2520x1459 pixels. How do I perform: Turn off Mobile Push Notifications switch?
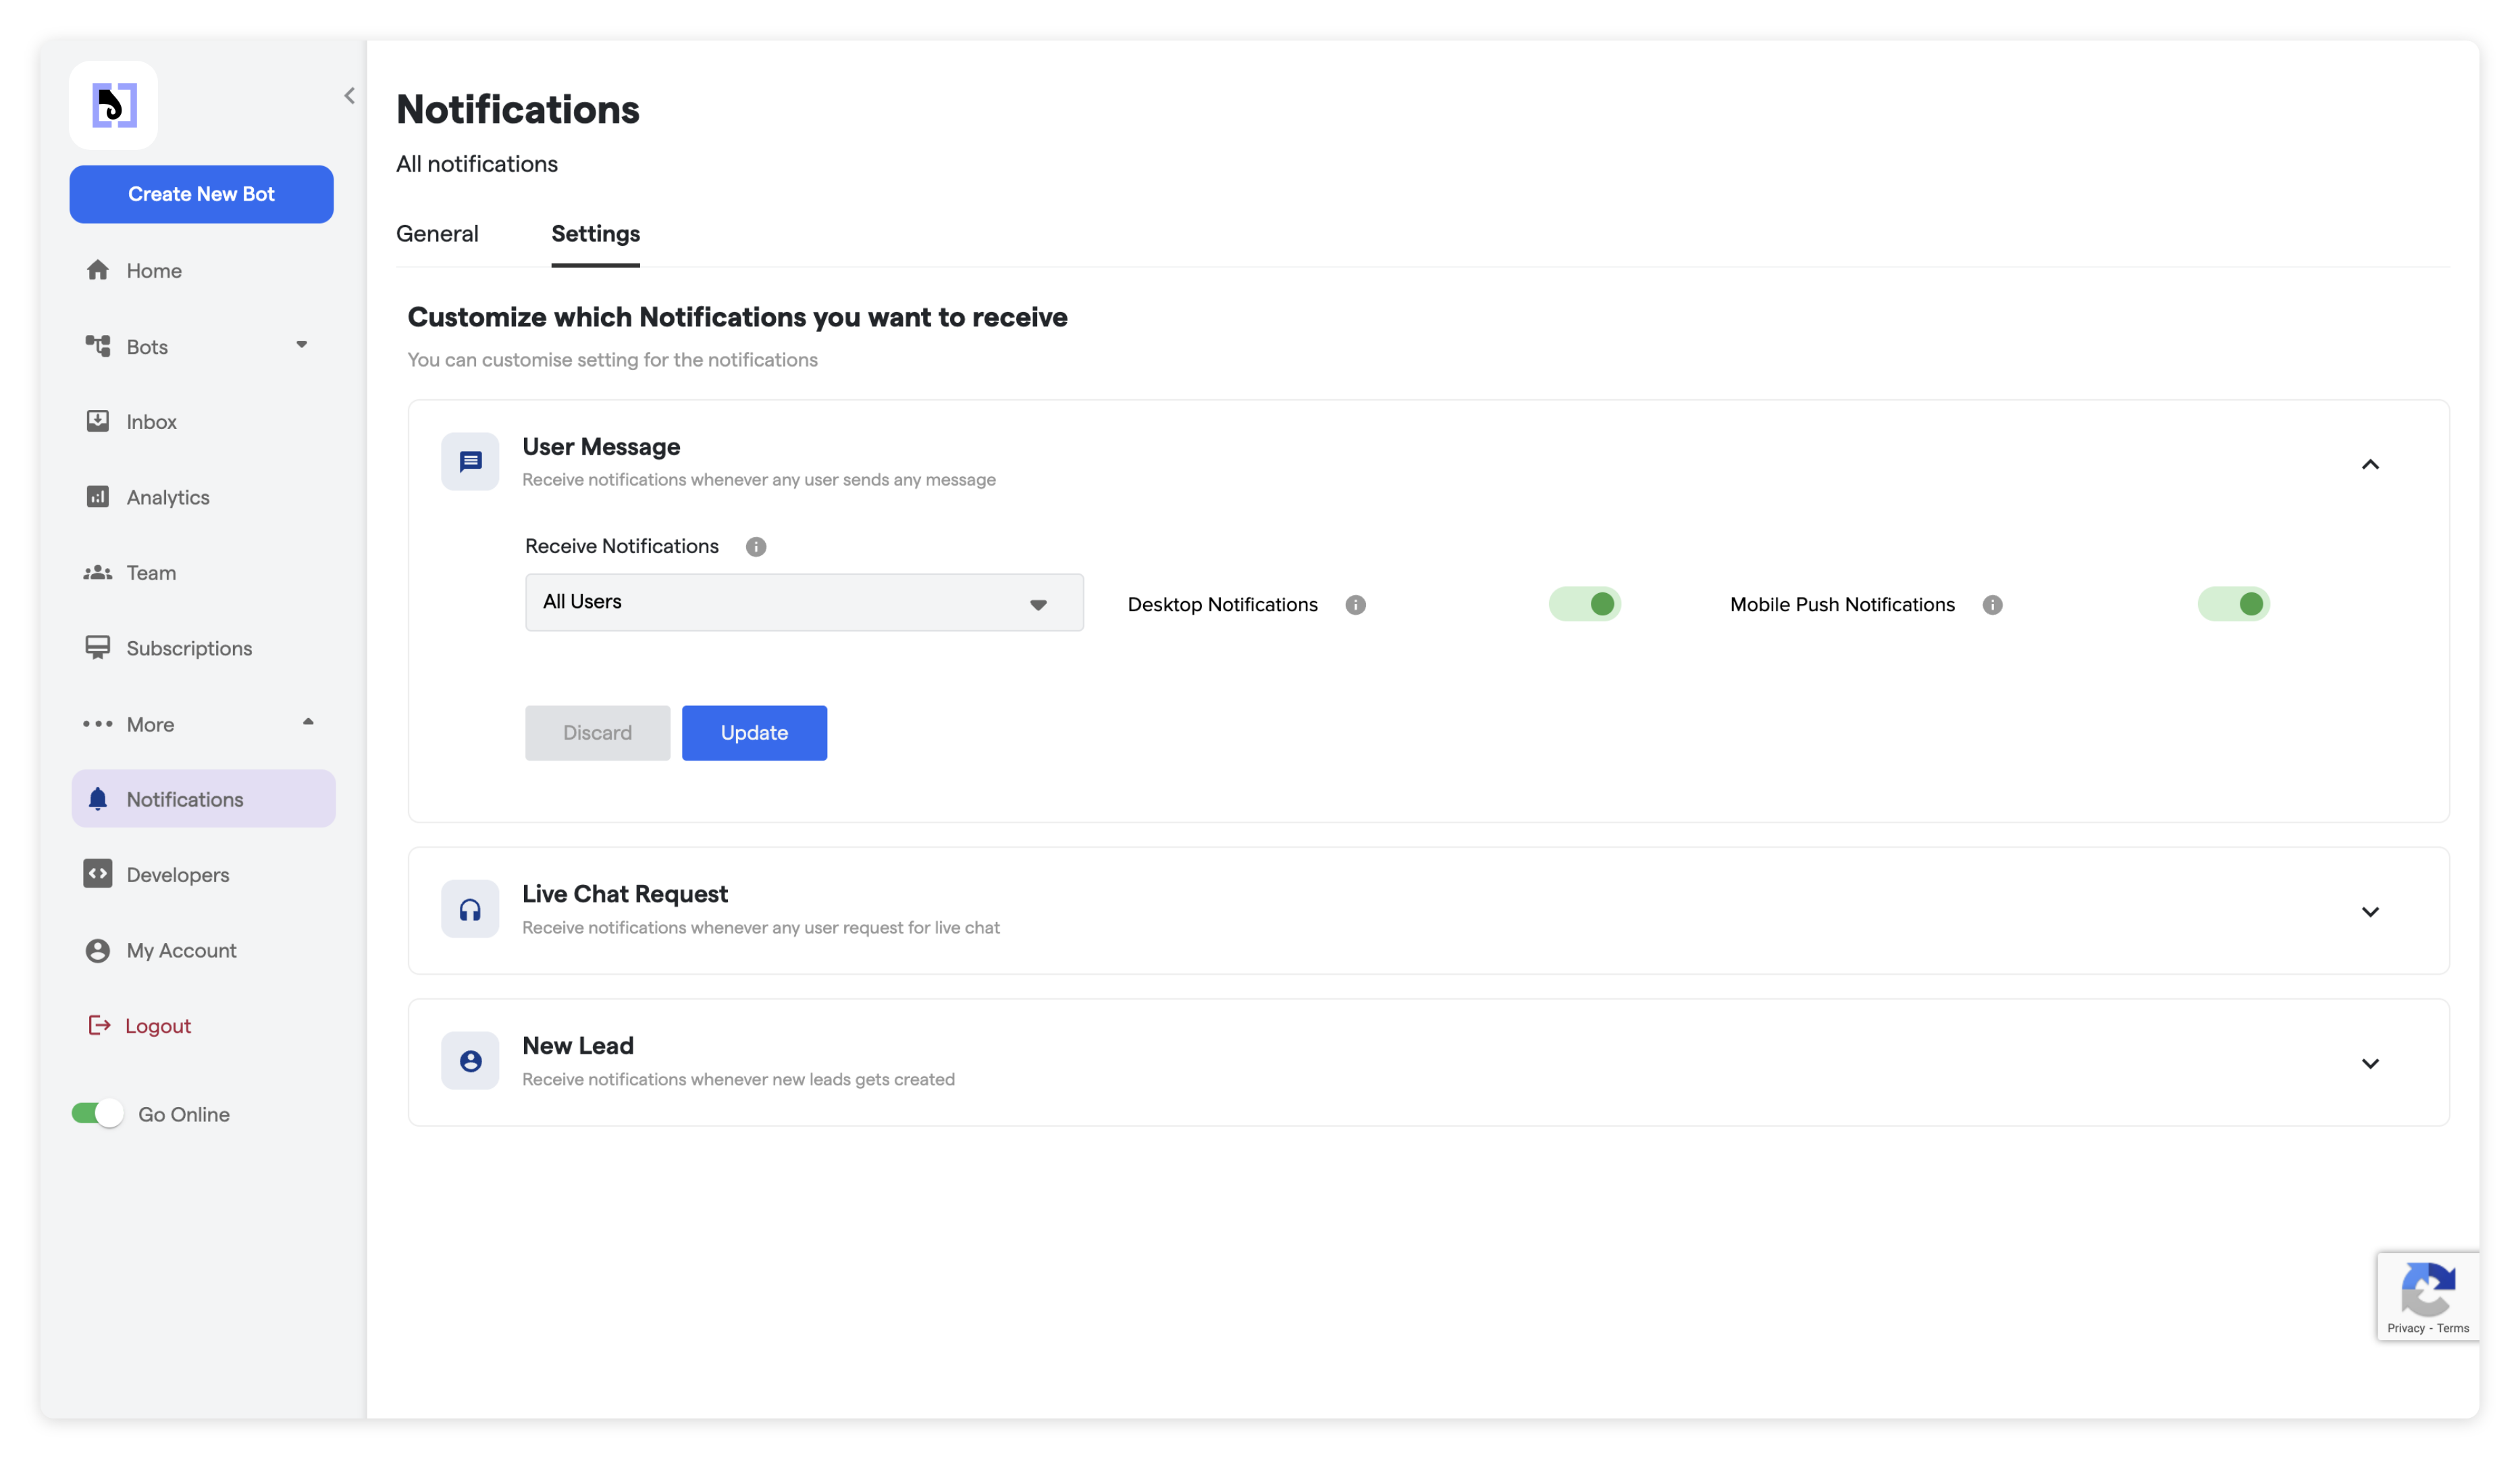[2233, 604]
